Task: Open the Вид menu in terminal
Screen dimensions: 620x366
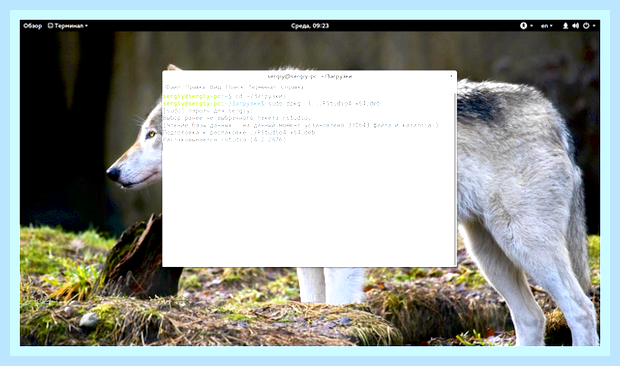Action: [215, 87]
